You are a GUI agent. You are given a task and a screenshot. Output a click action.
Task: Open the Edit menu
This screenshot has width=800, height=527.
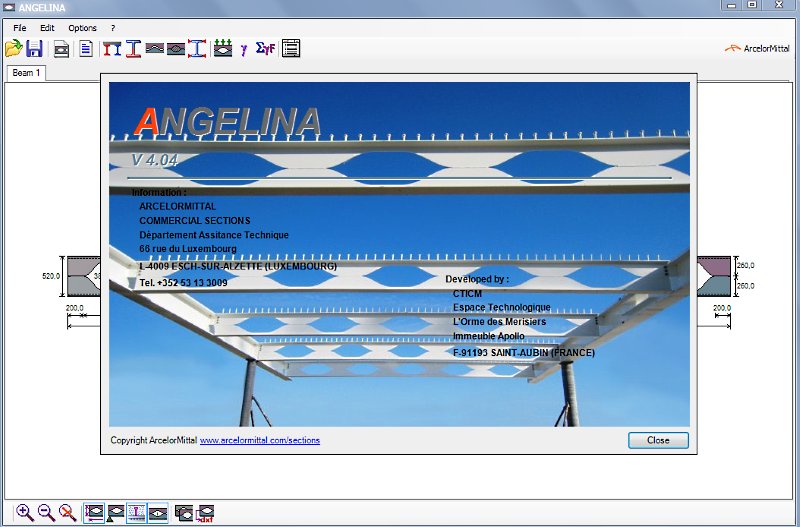click(x=47, y=28)
